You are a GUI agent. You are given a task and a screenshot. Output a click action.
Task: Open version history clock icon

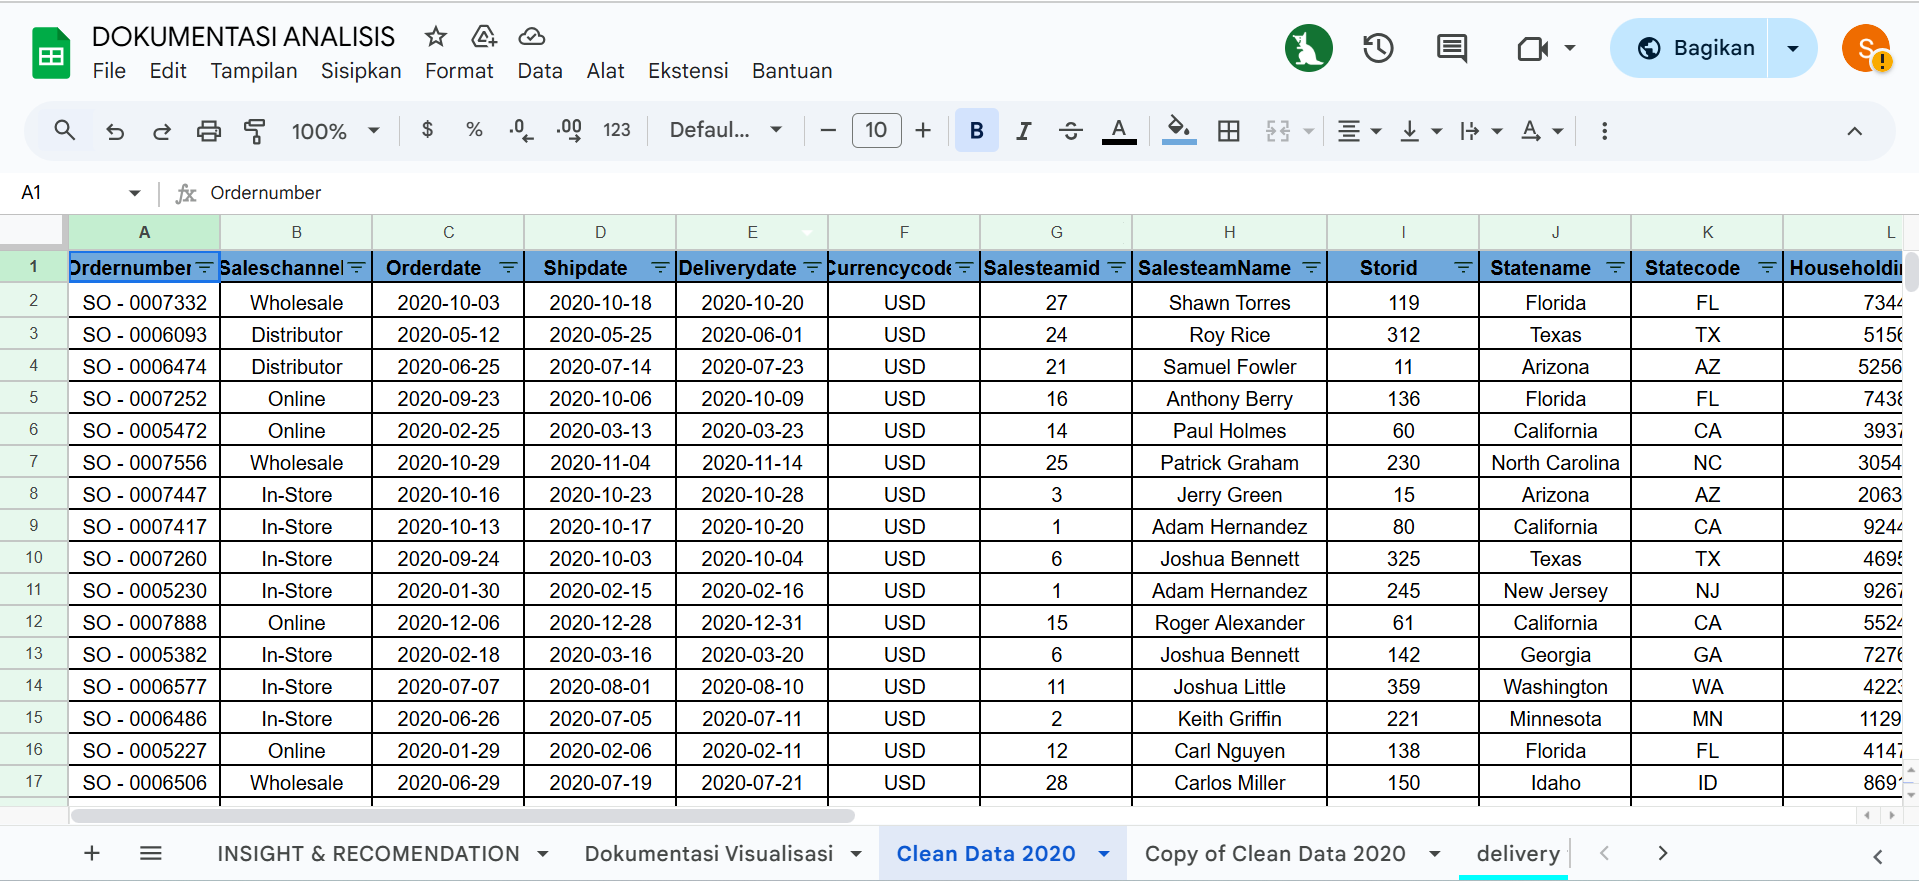pyautogui.click(x=1378, y=48)
